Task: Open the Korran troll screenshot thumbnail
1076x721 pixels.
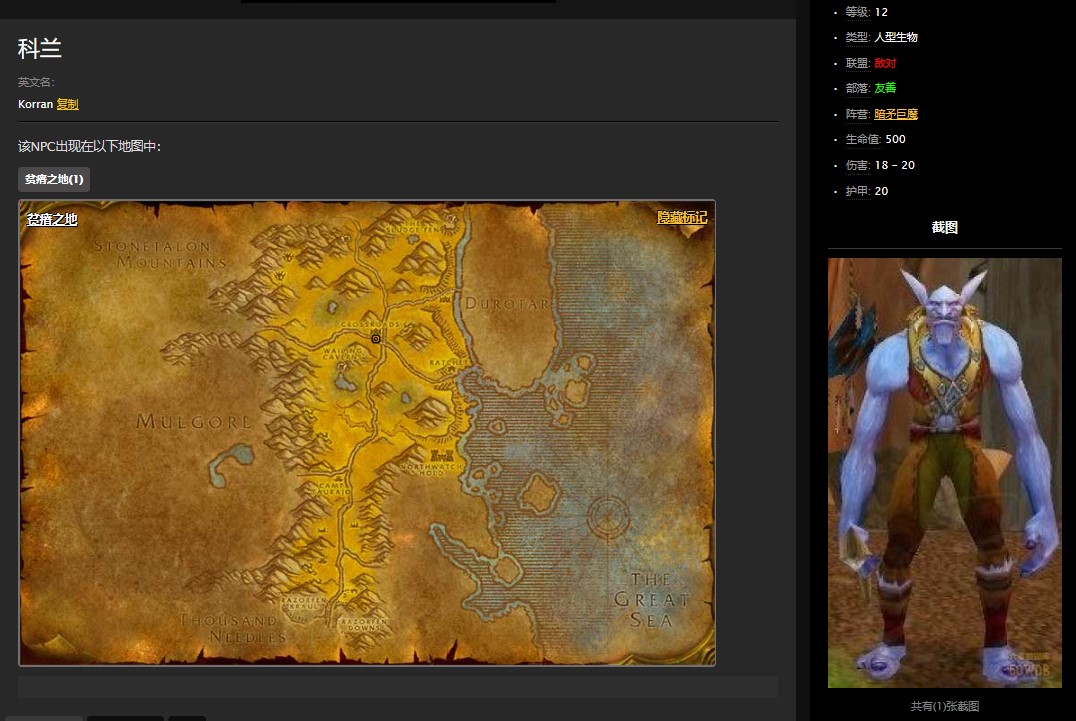Action: point(944,472)
